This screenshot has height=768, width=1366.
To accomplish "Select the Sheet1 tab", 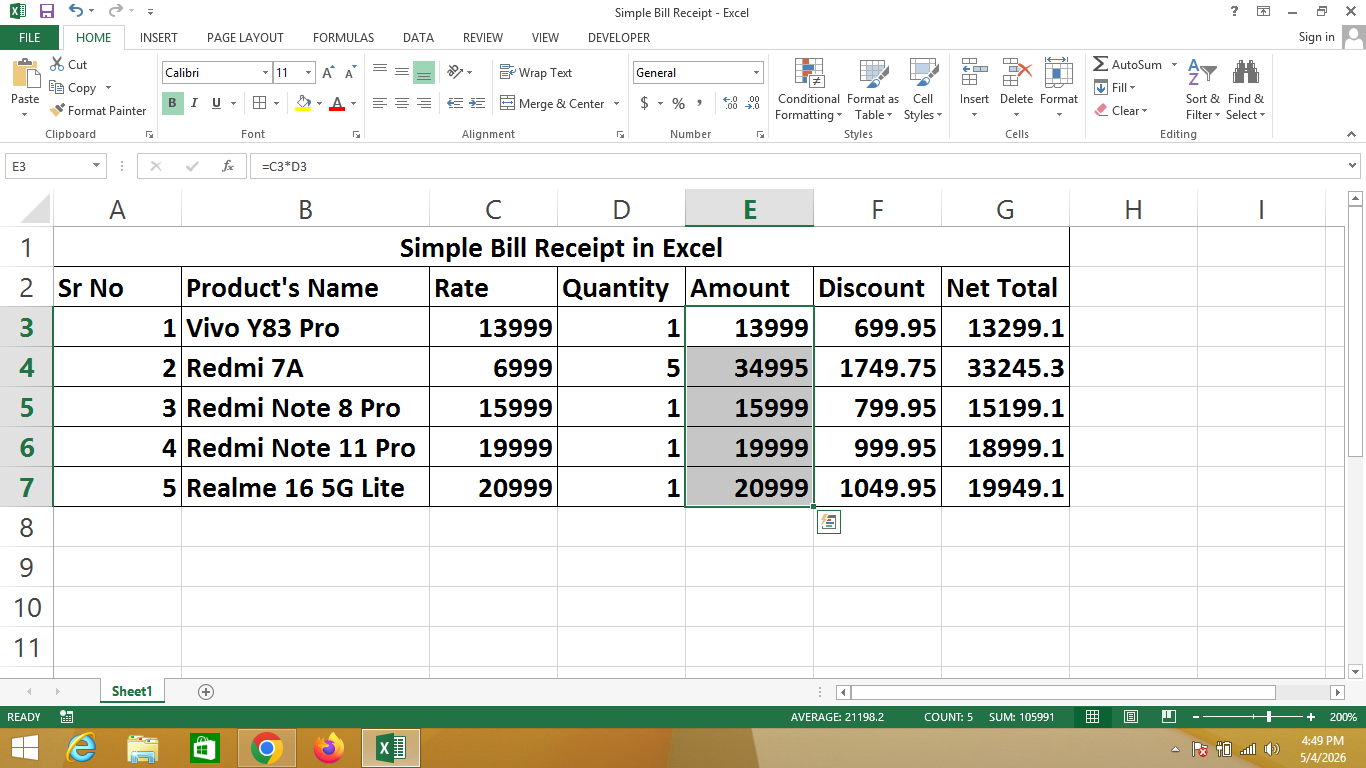I will point(132,691).
